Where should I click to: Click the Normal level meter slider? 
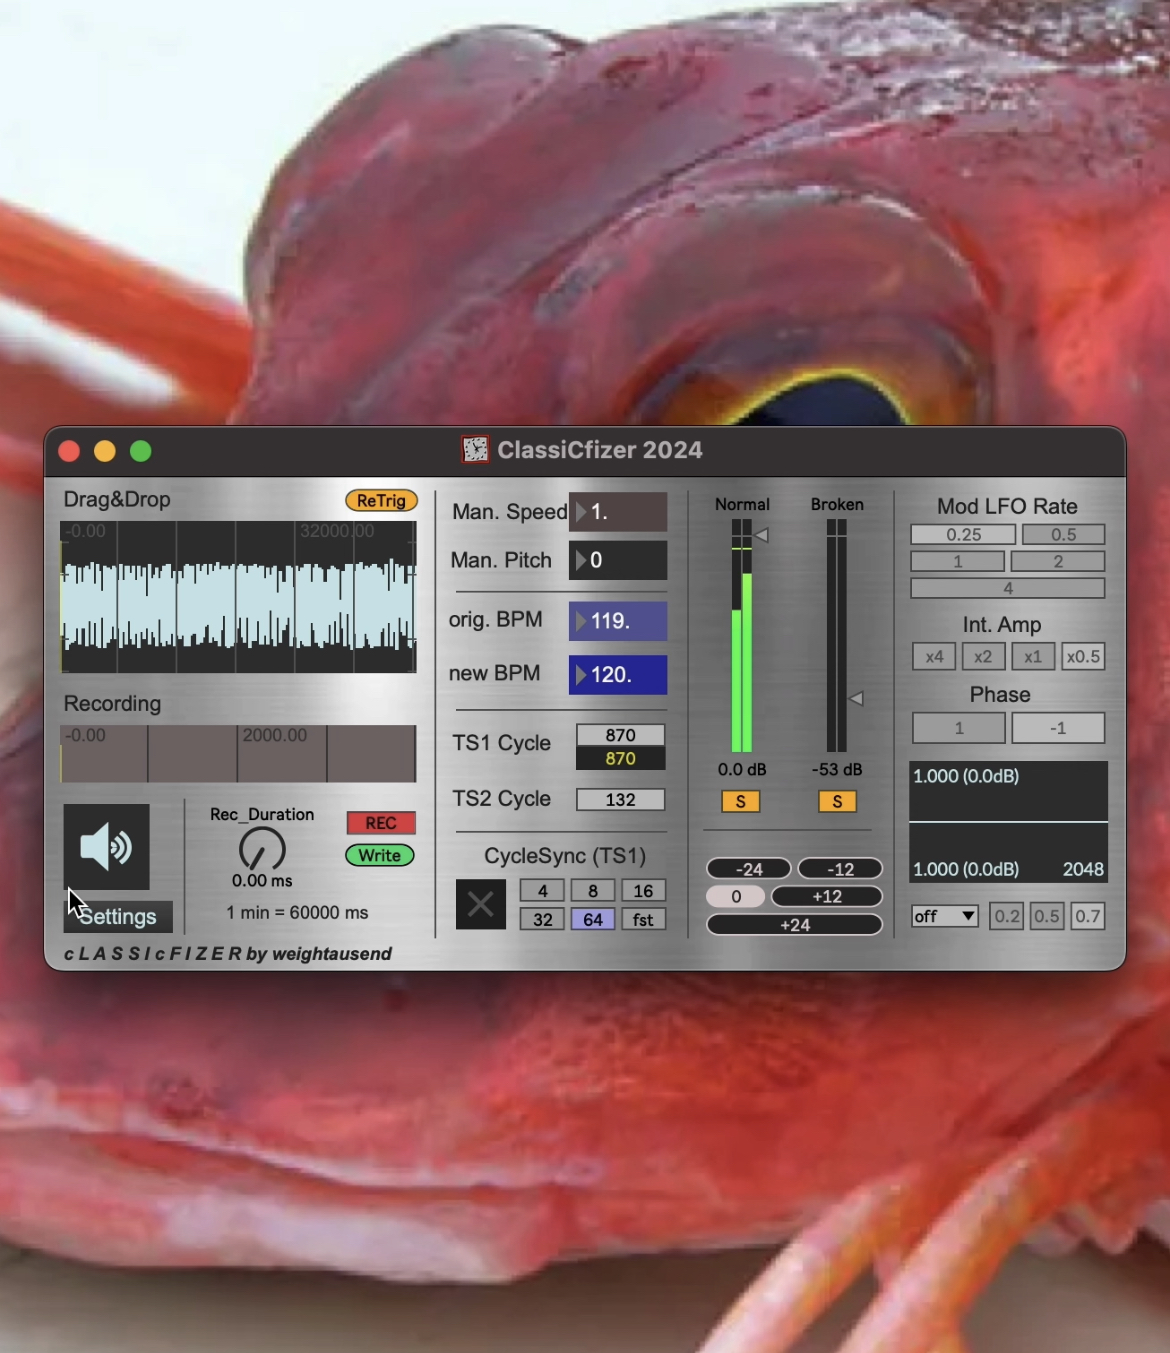[x=742, y=636]
